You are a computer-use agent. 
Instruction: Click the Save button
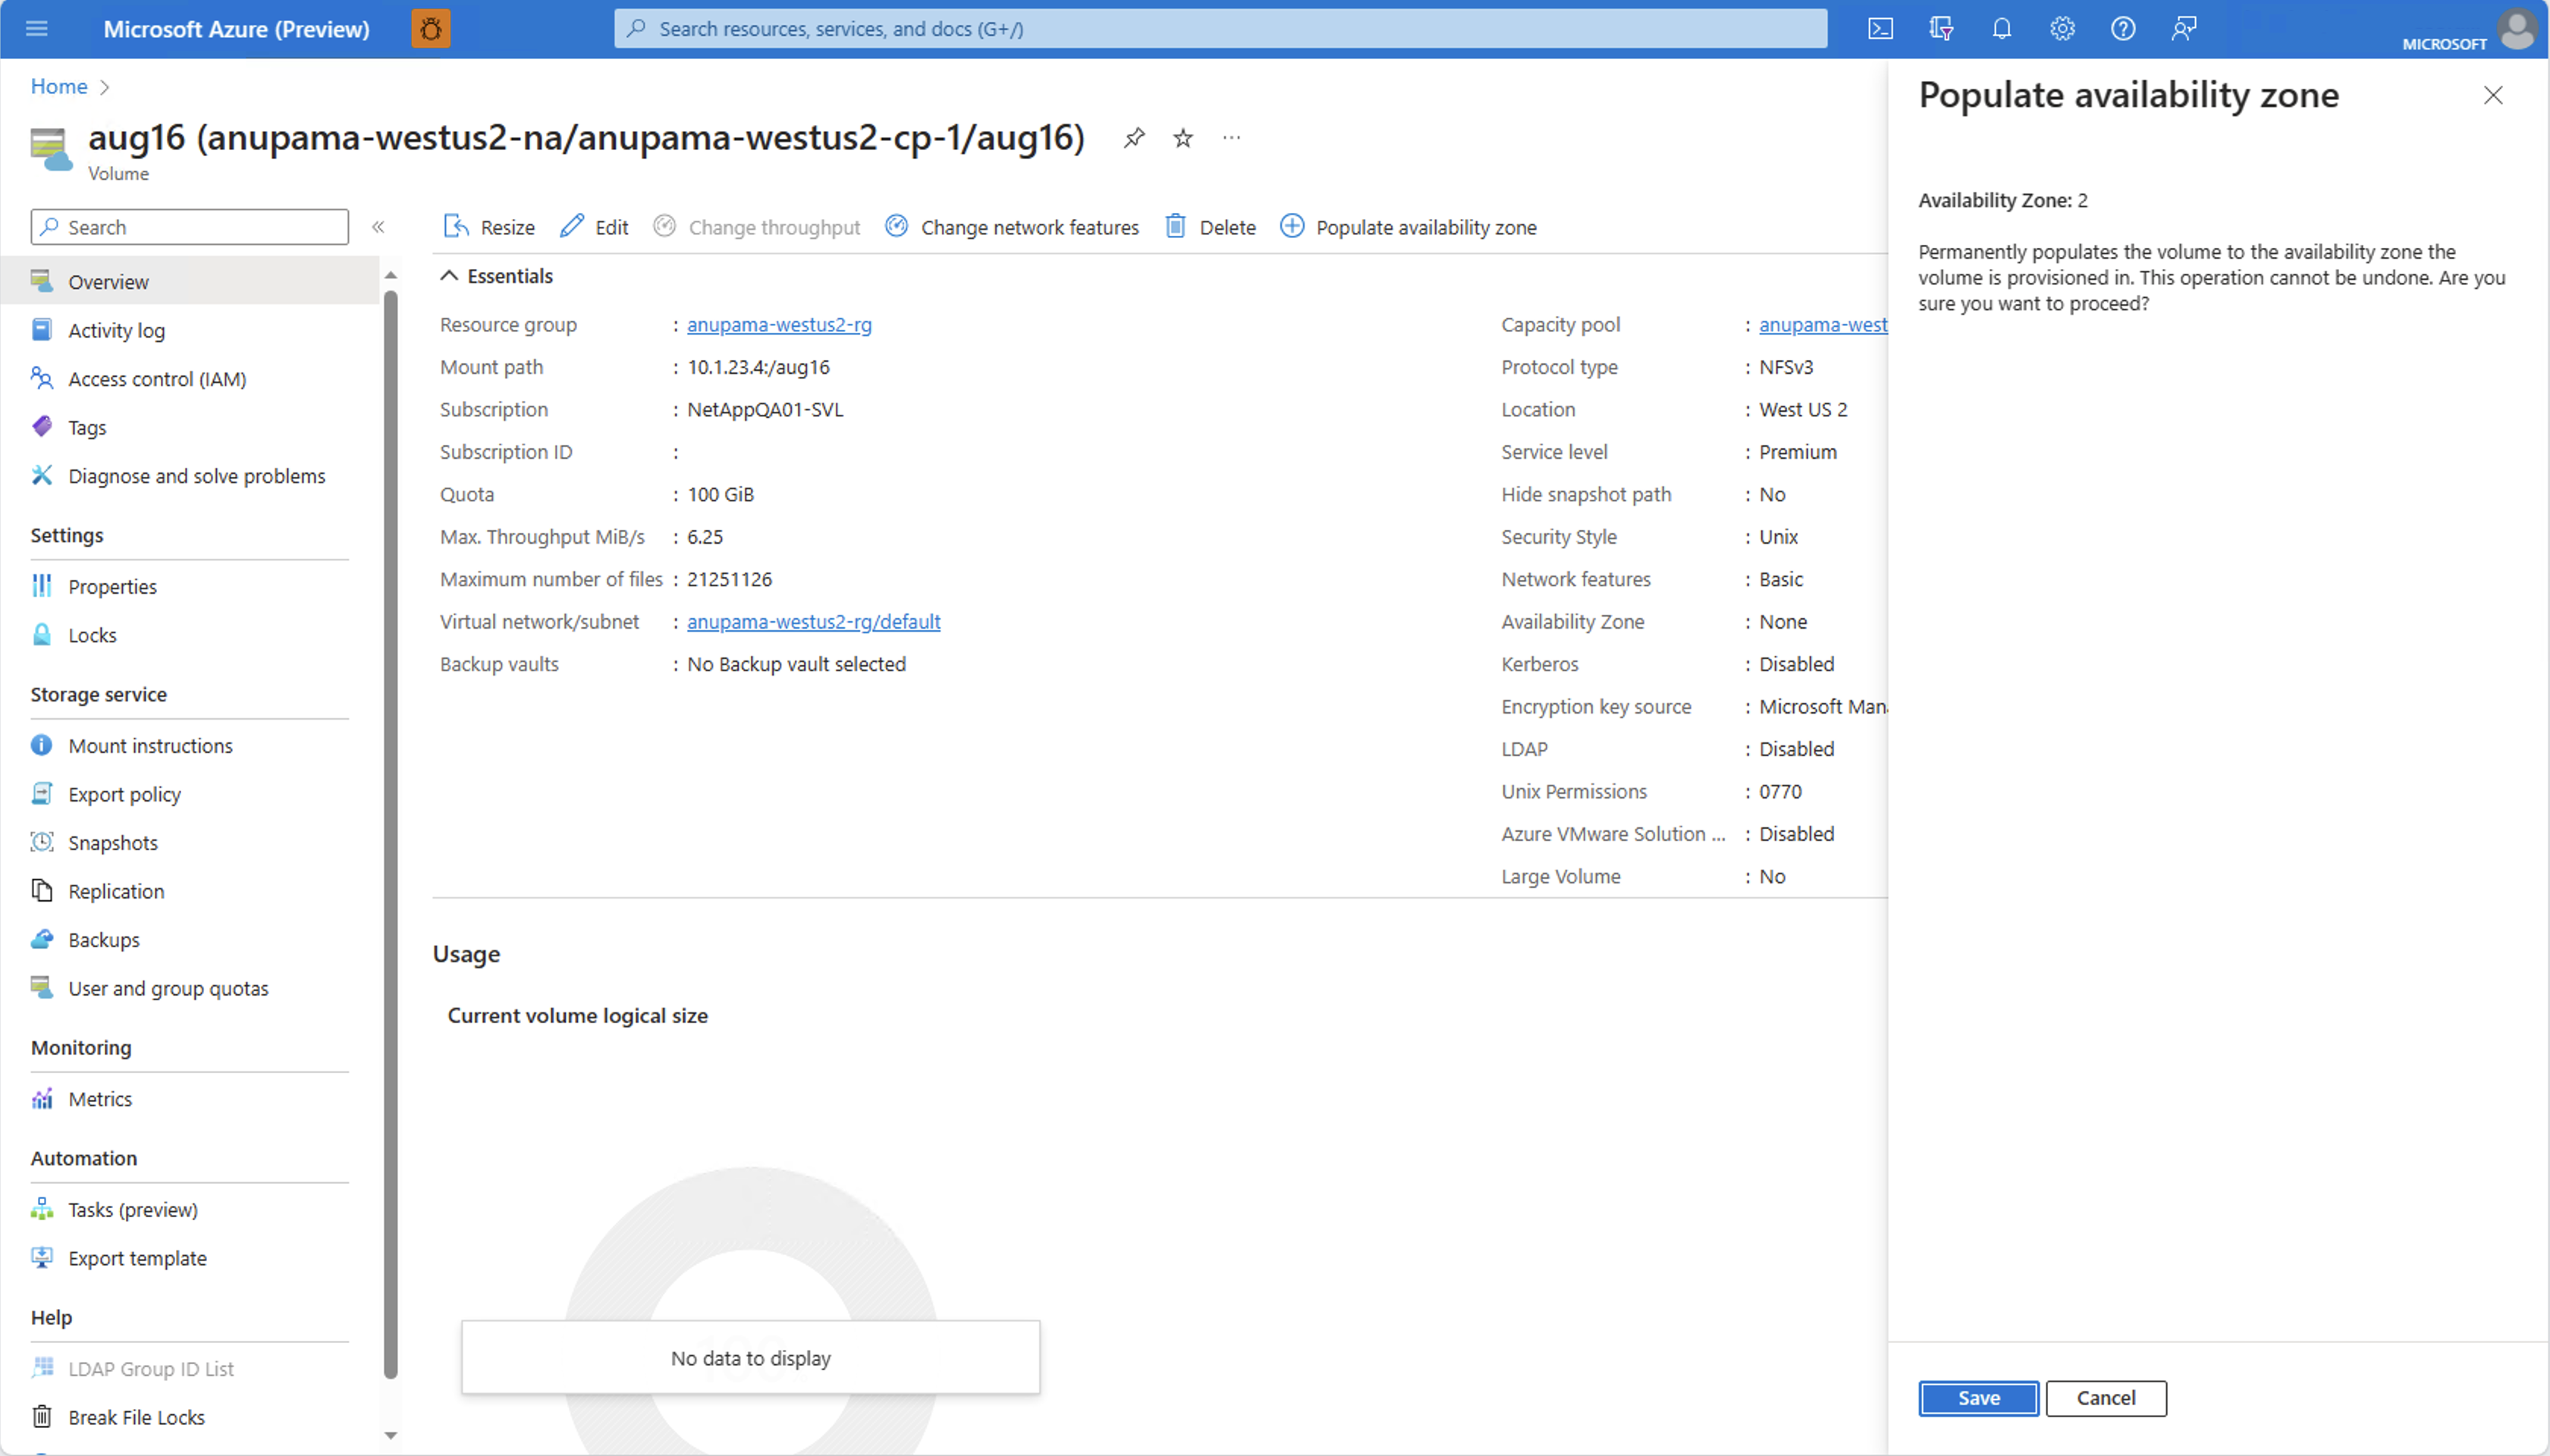pos(1978,1398)
